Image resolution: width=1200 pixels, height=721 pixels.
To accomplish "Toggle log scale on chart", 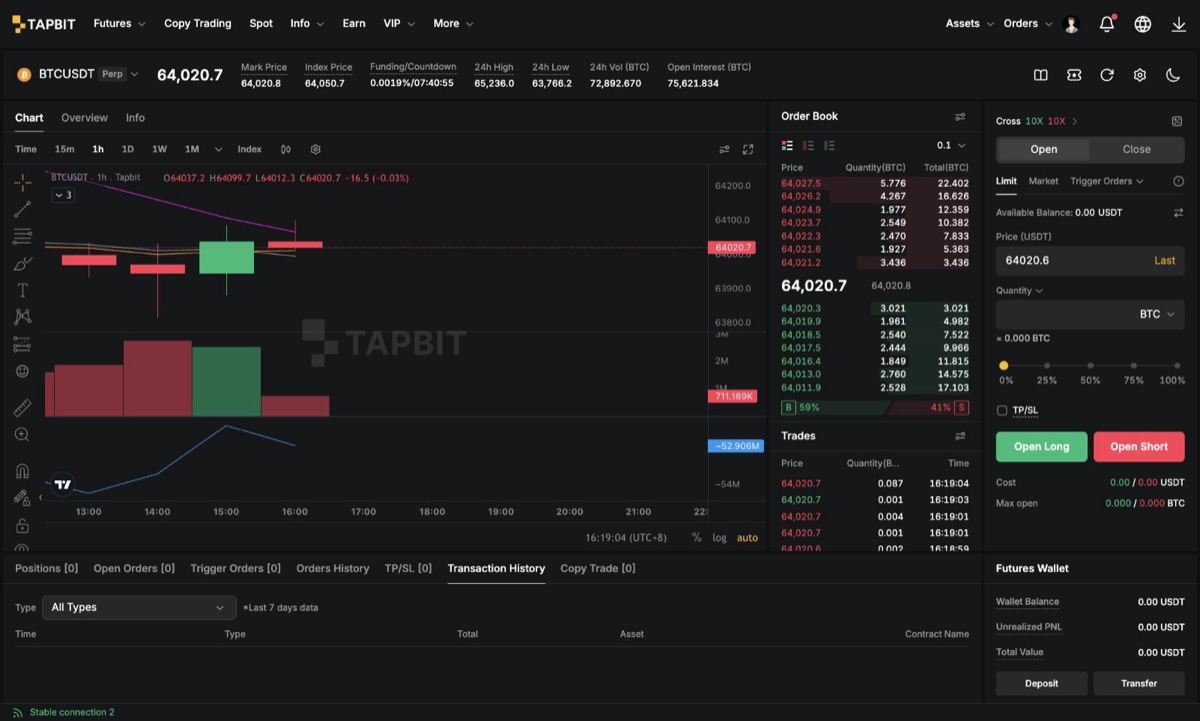I will pyautogui.click(x=720, y=538).
